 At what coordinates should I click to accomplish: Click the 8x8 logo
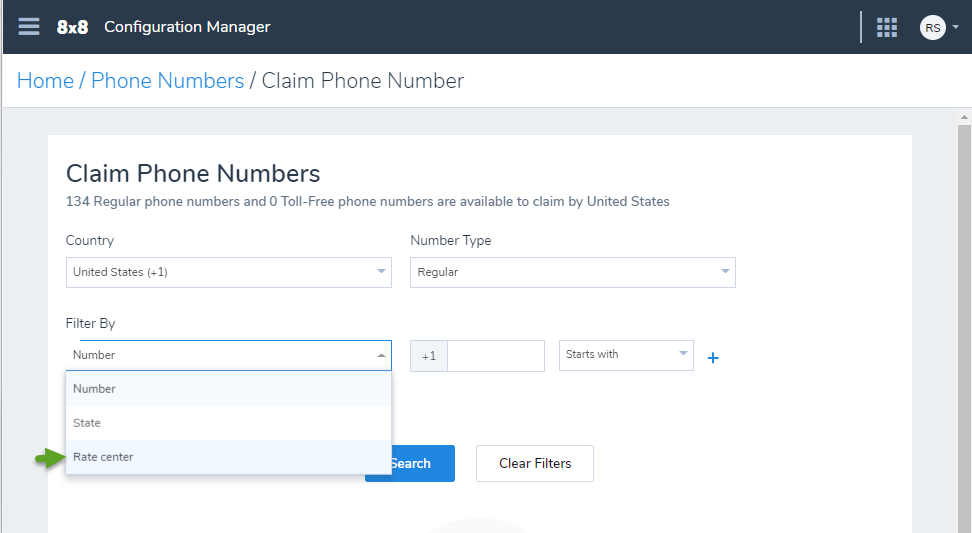point(73,27)
